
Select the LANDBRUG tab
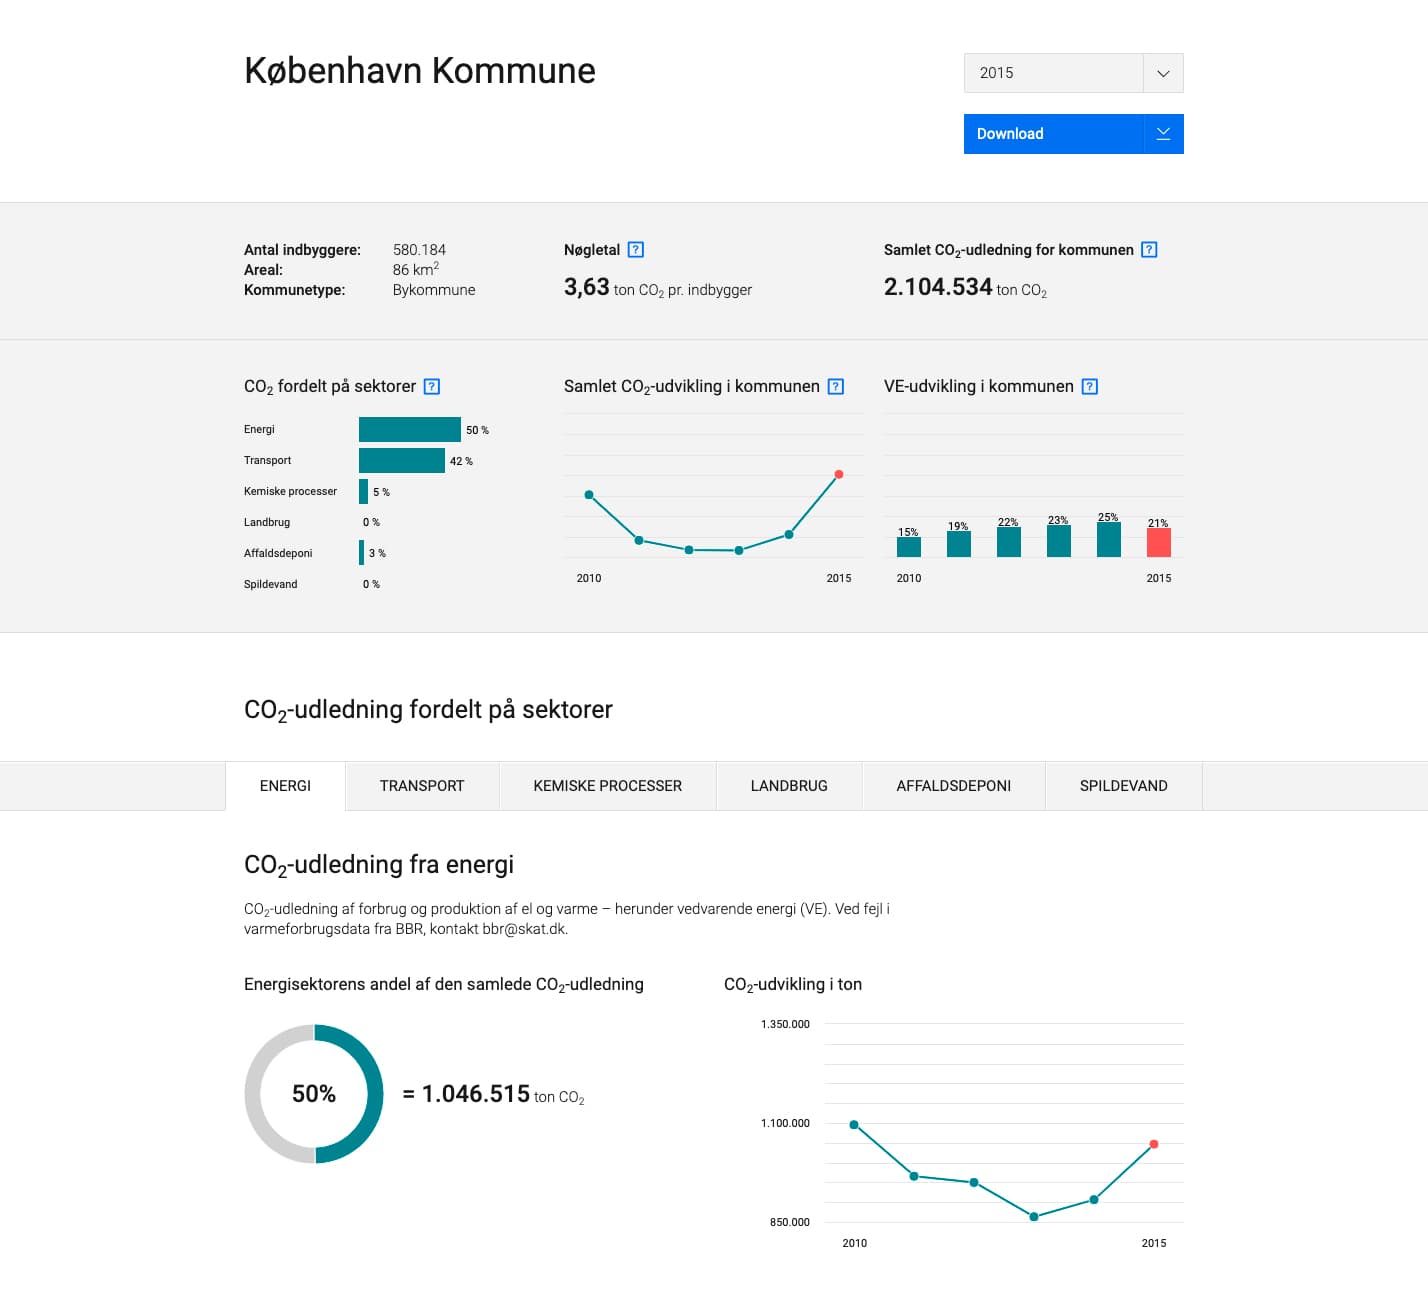click(789, 786)
